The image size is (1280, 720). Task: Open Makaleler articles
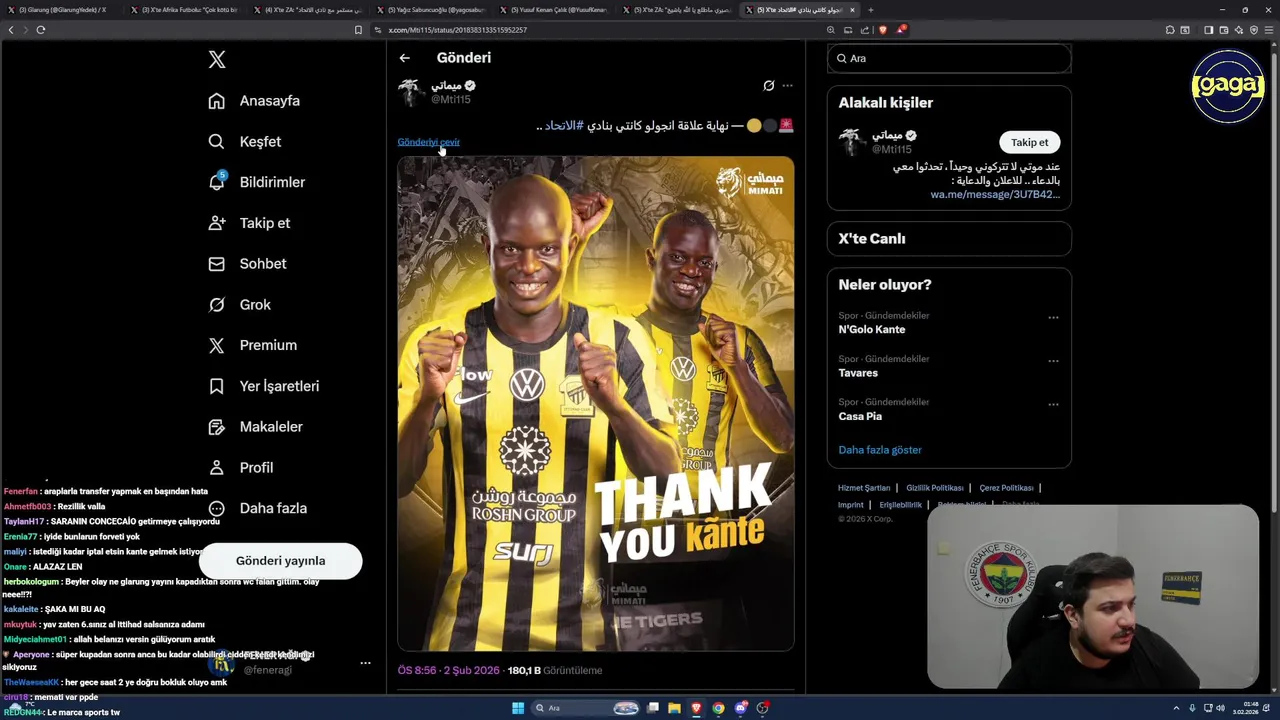[255, 427]
